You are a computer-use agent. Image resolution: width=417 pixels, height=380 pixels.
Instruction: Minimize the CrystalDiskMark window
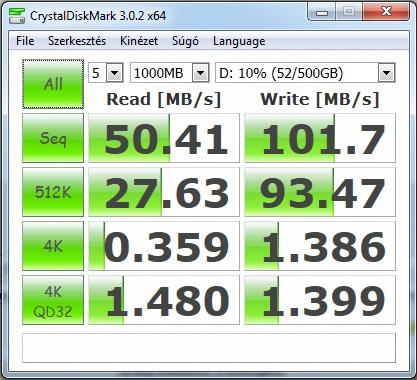(x=321, y=12)
